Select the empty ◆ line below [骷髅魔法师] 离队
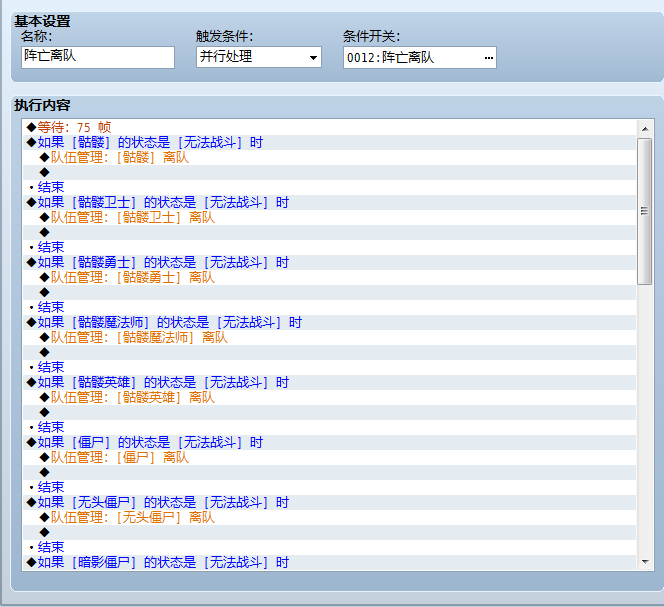Image resolution: width=664 pixels, height=607 pixels. 329,352
